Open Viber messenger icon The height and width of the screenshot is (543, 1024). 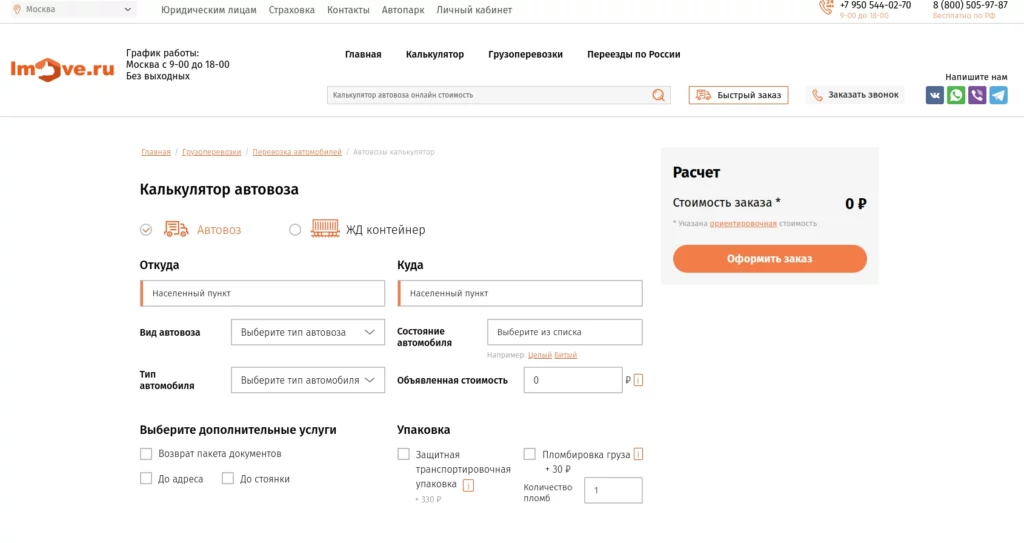click(x=977, y=95)
